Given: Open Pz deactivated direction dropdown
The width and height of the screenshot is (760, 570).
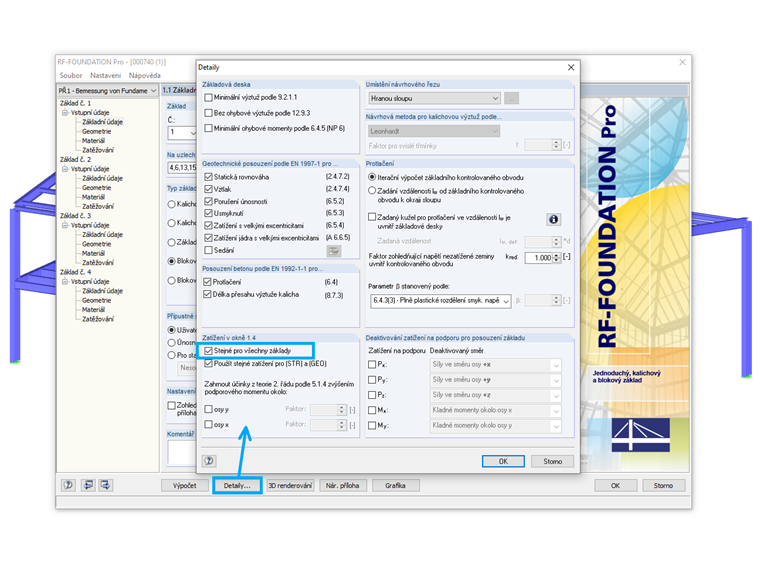Looking at the screenshot, I should [495, 395].
